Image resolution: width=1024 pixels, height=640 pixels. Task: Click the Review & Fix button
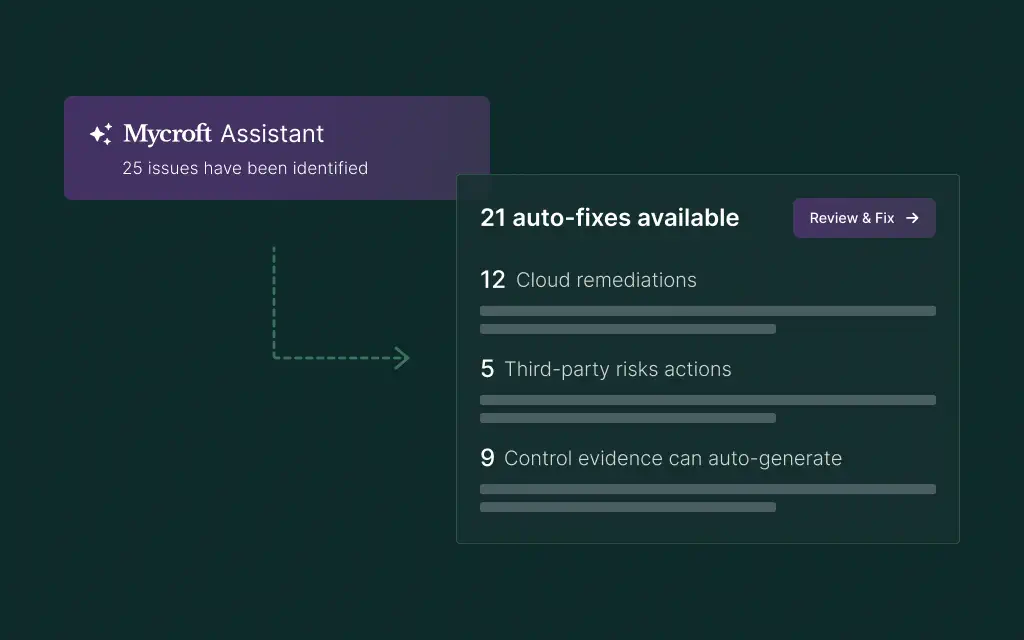[864, 218]
